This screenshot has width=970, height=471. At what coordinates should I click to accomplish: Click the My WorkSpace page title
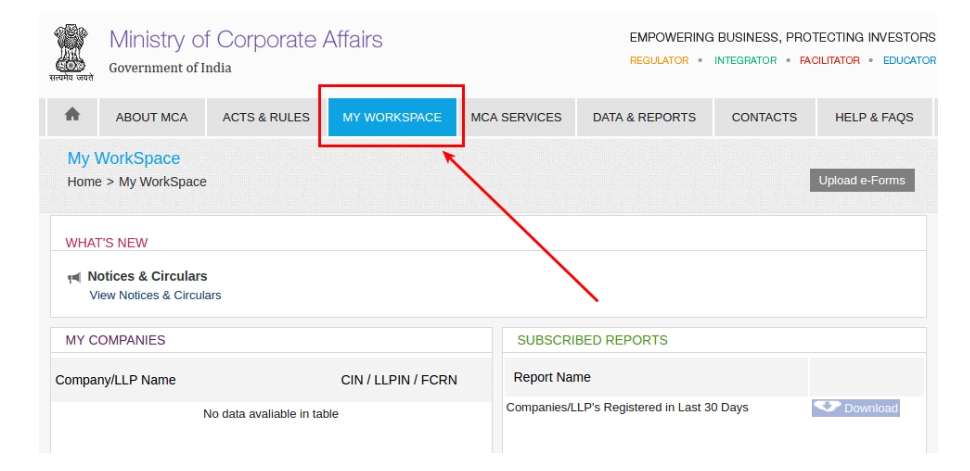click(124, 158)
